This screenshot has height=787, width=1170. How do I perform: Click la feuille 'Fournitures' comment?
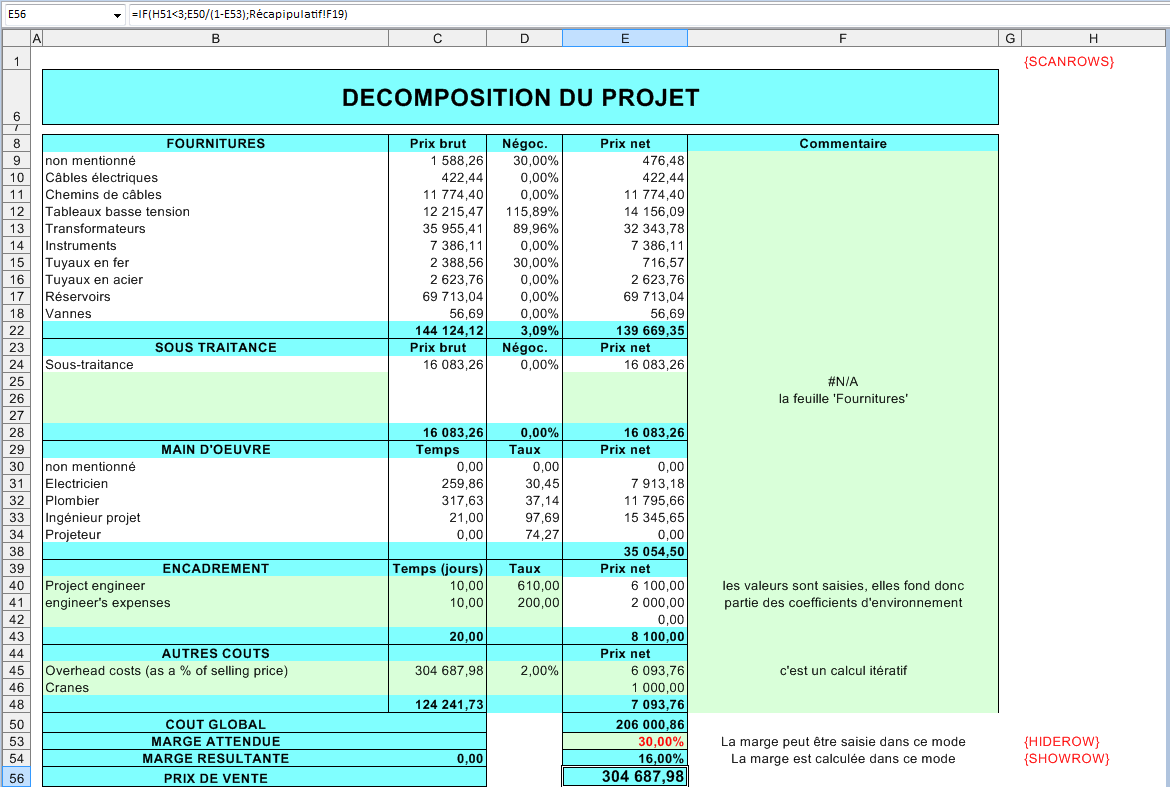[843, 398]
